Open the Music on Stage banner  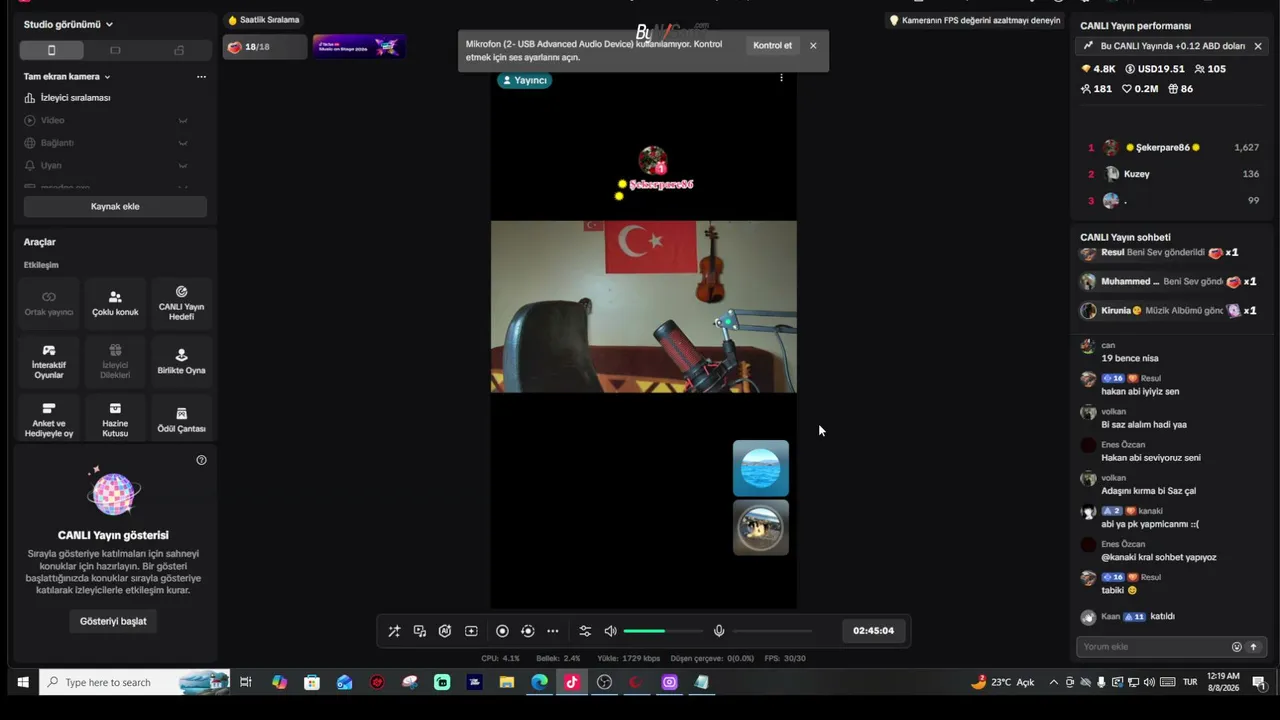[x=358, y=47]
